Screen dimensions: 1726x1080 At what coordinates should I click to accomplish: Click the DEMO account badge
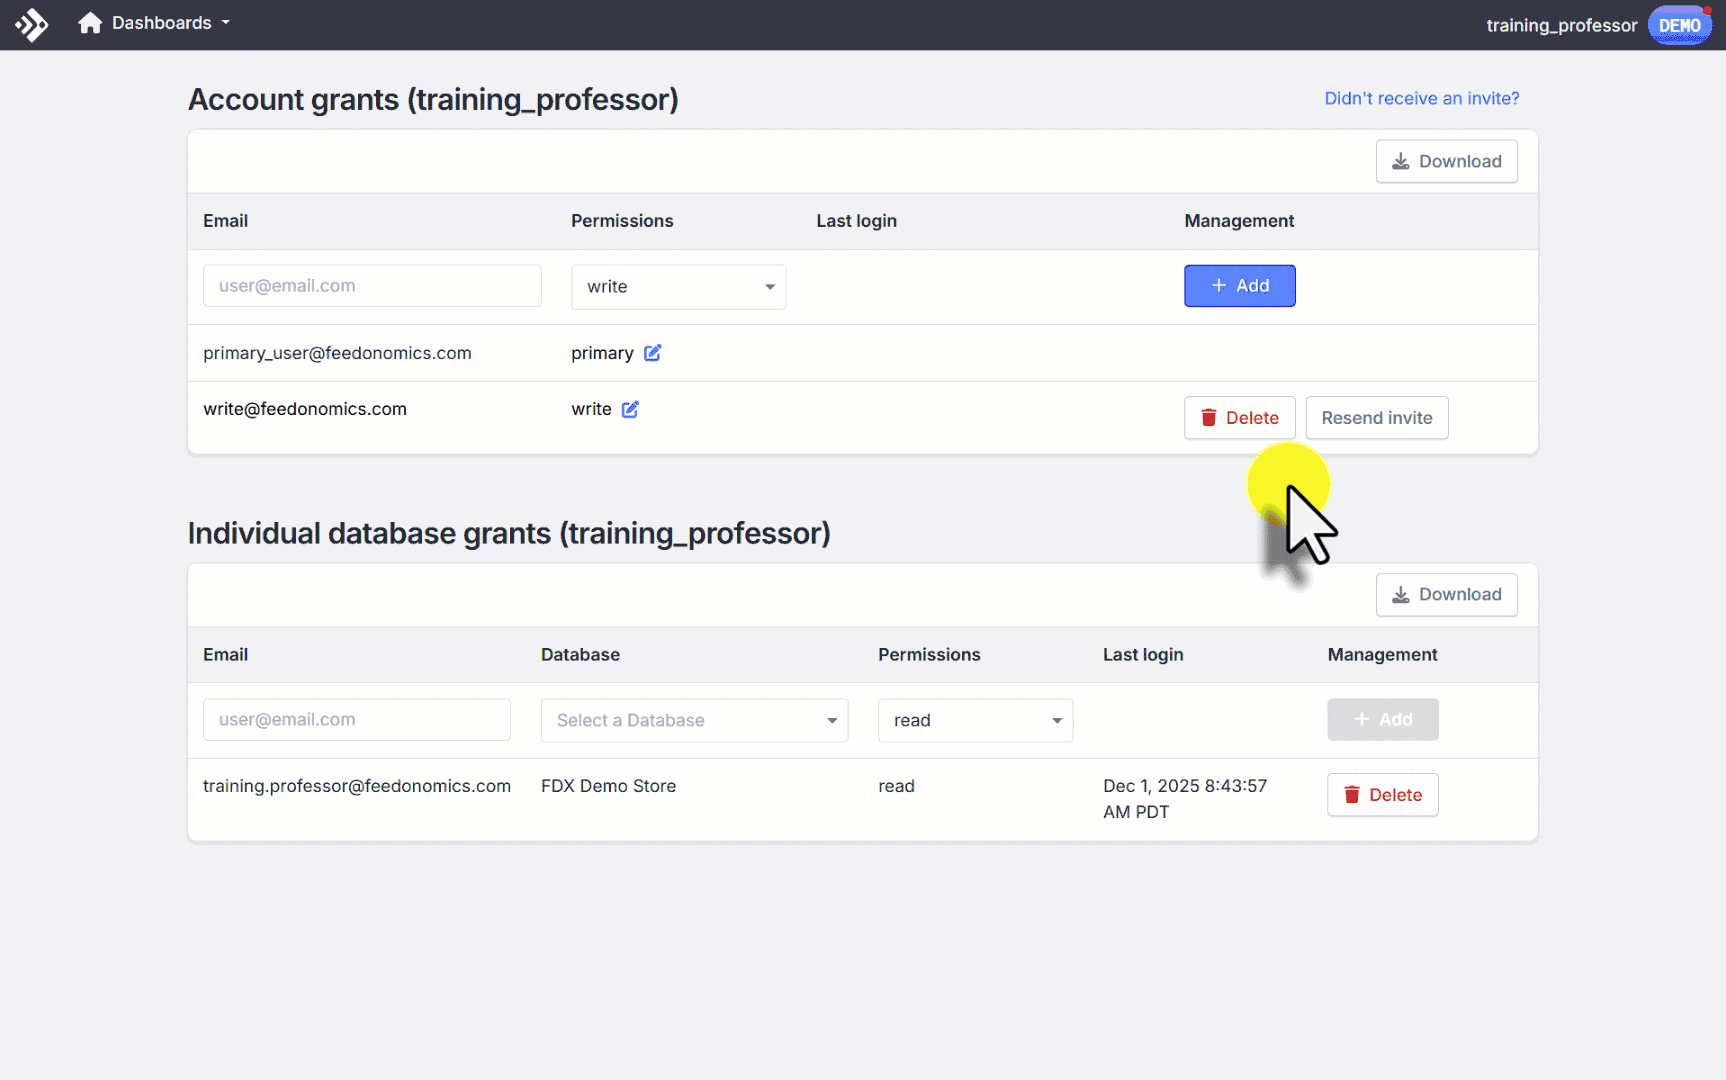1679,25
